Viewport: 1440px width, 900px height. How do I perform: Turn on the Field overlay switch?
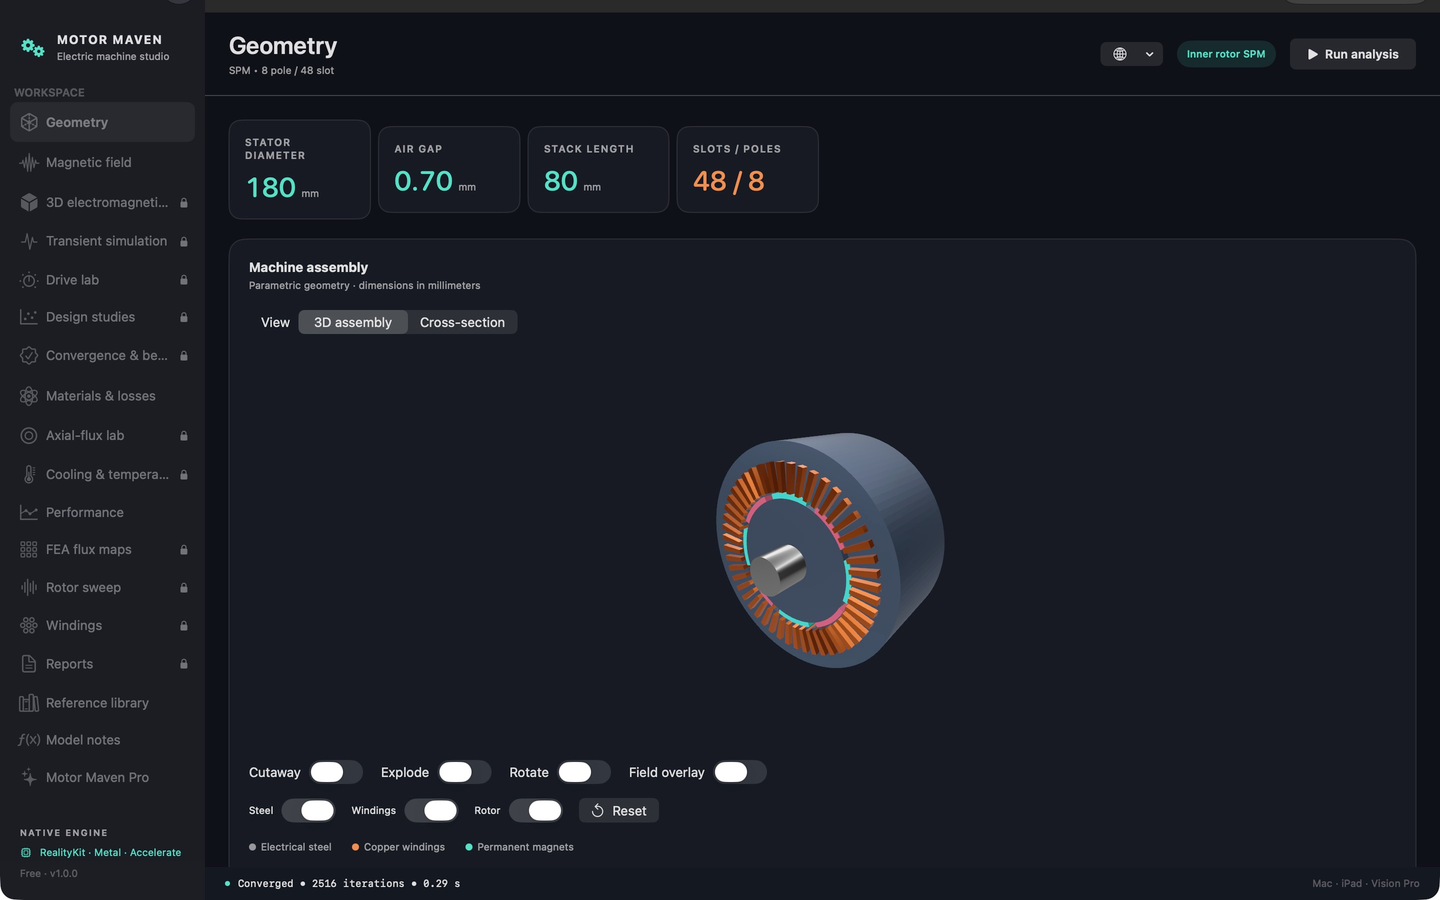tap(740, 772)
